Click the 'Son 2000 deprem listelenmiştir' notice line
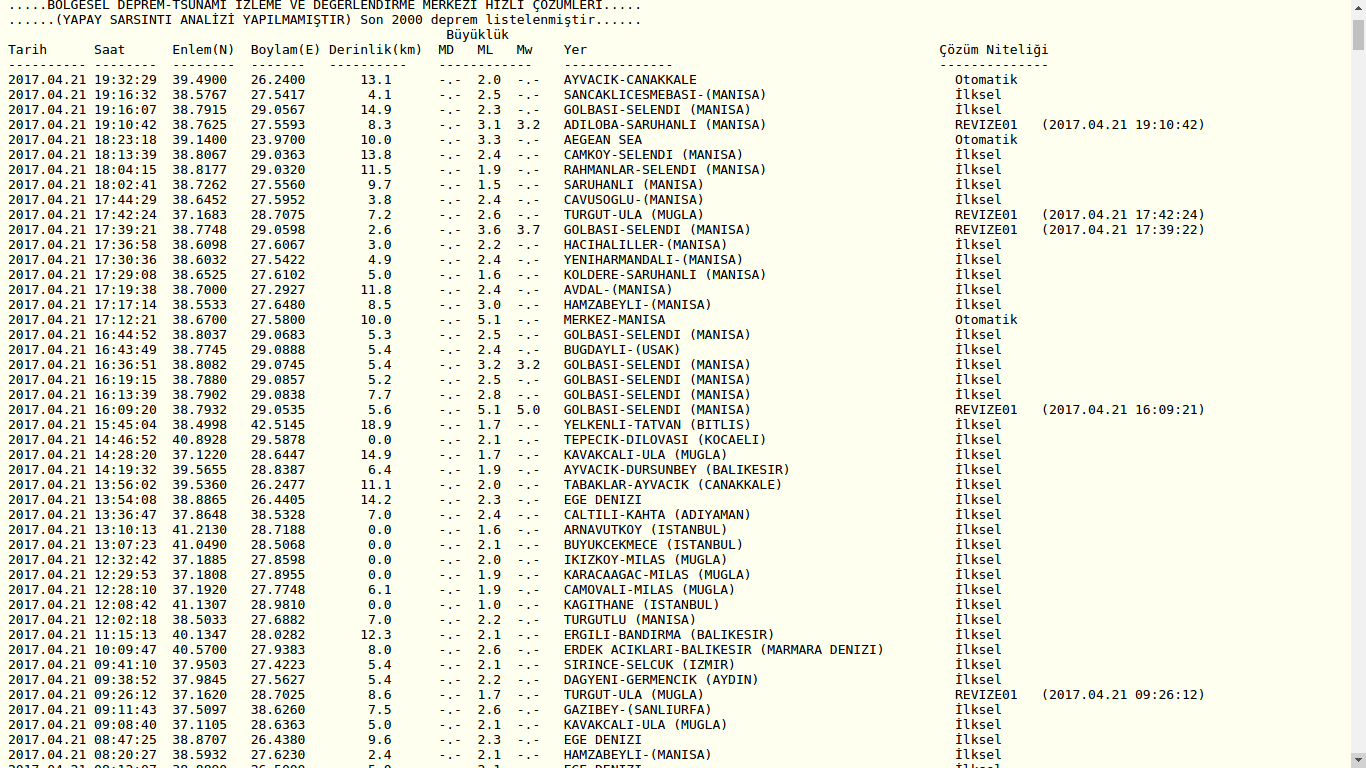Image resolution: width=1366 pixels, height=768 pixels. point(325,20)
